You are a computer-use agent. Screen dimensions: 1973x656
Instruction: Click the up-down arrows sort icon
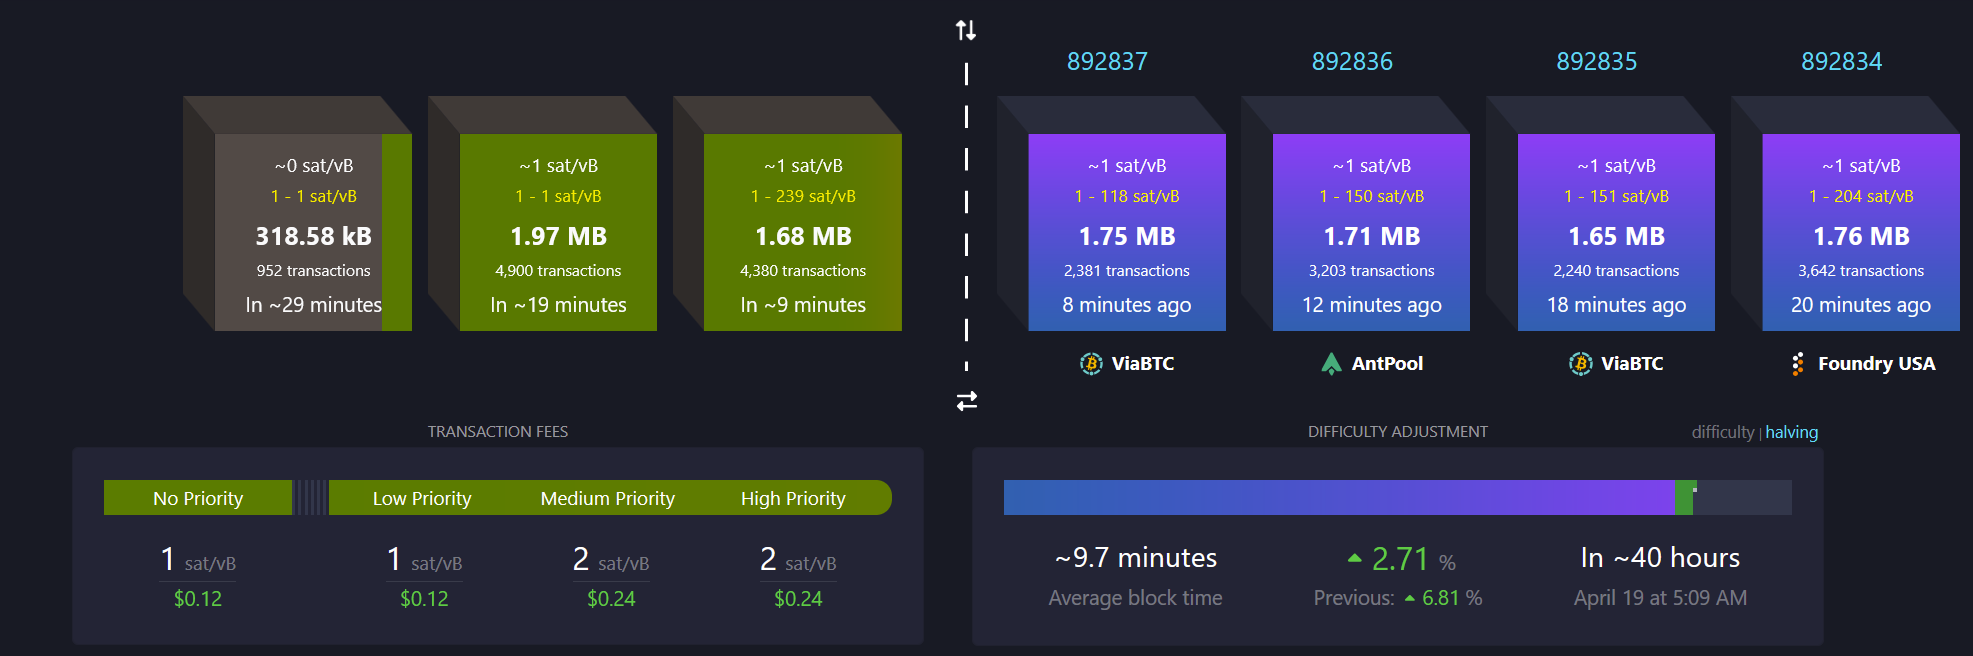pos(965,30)
